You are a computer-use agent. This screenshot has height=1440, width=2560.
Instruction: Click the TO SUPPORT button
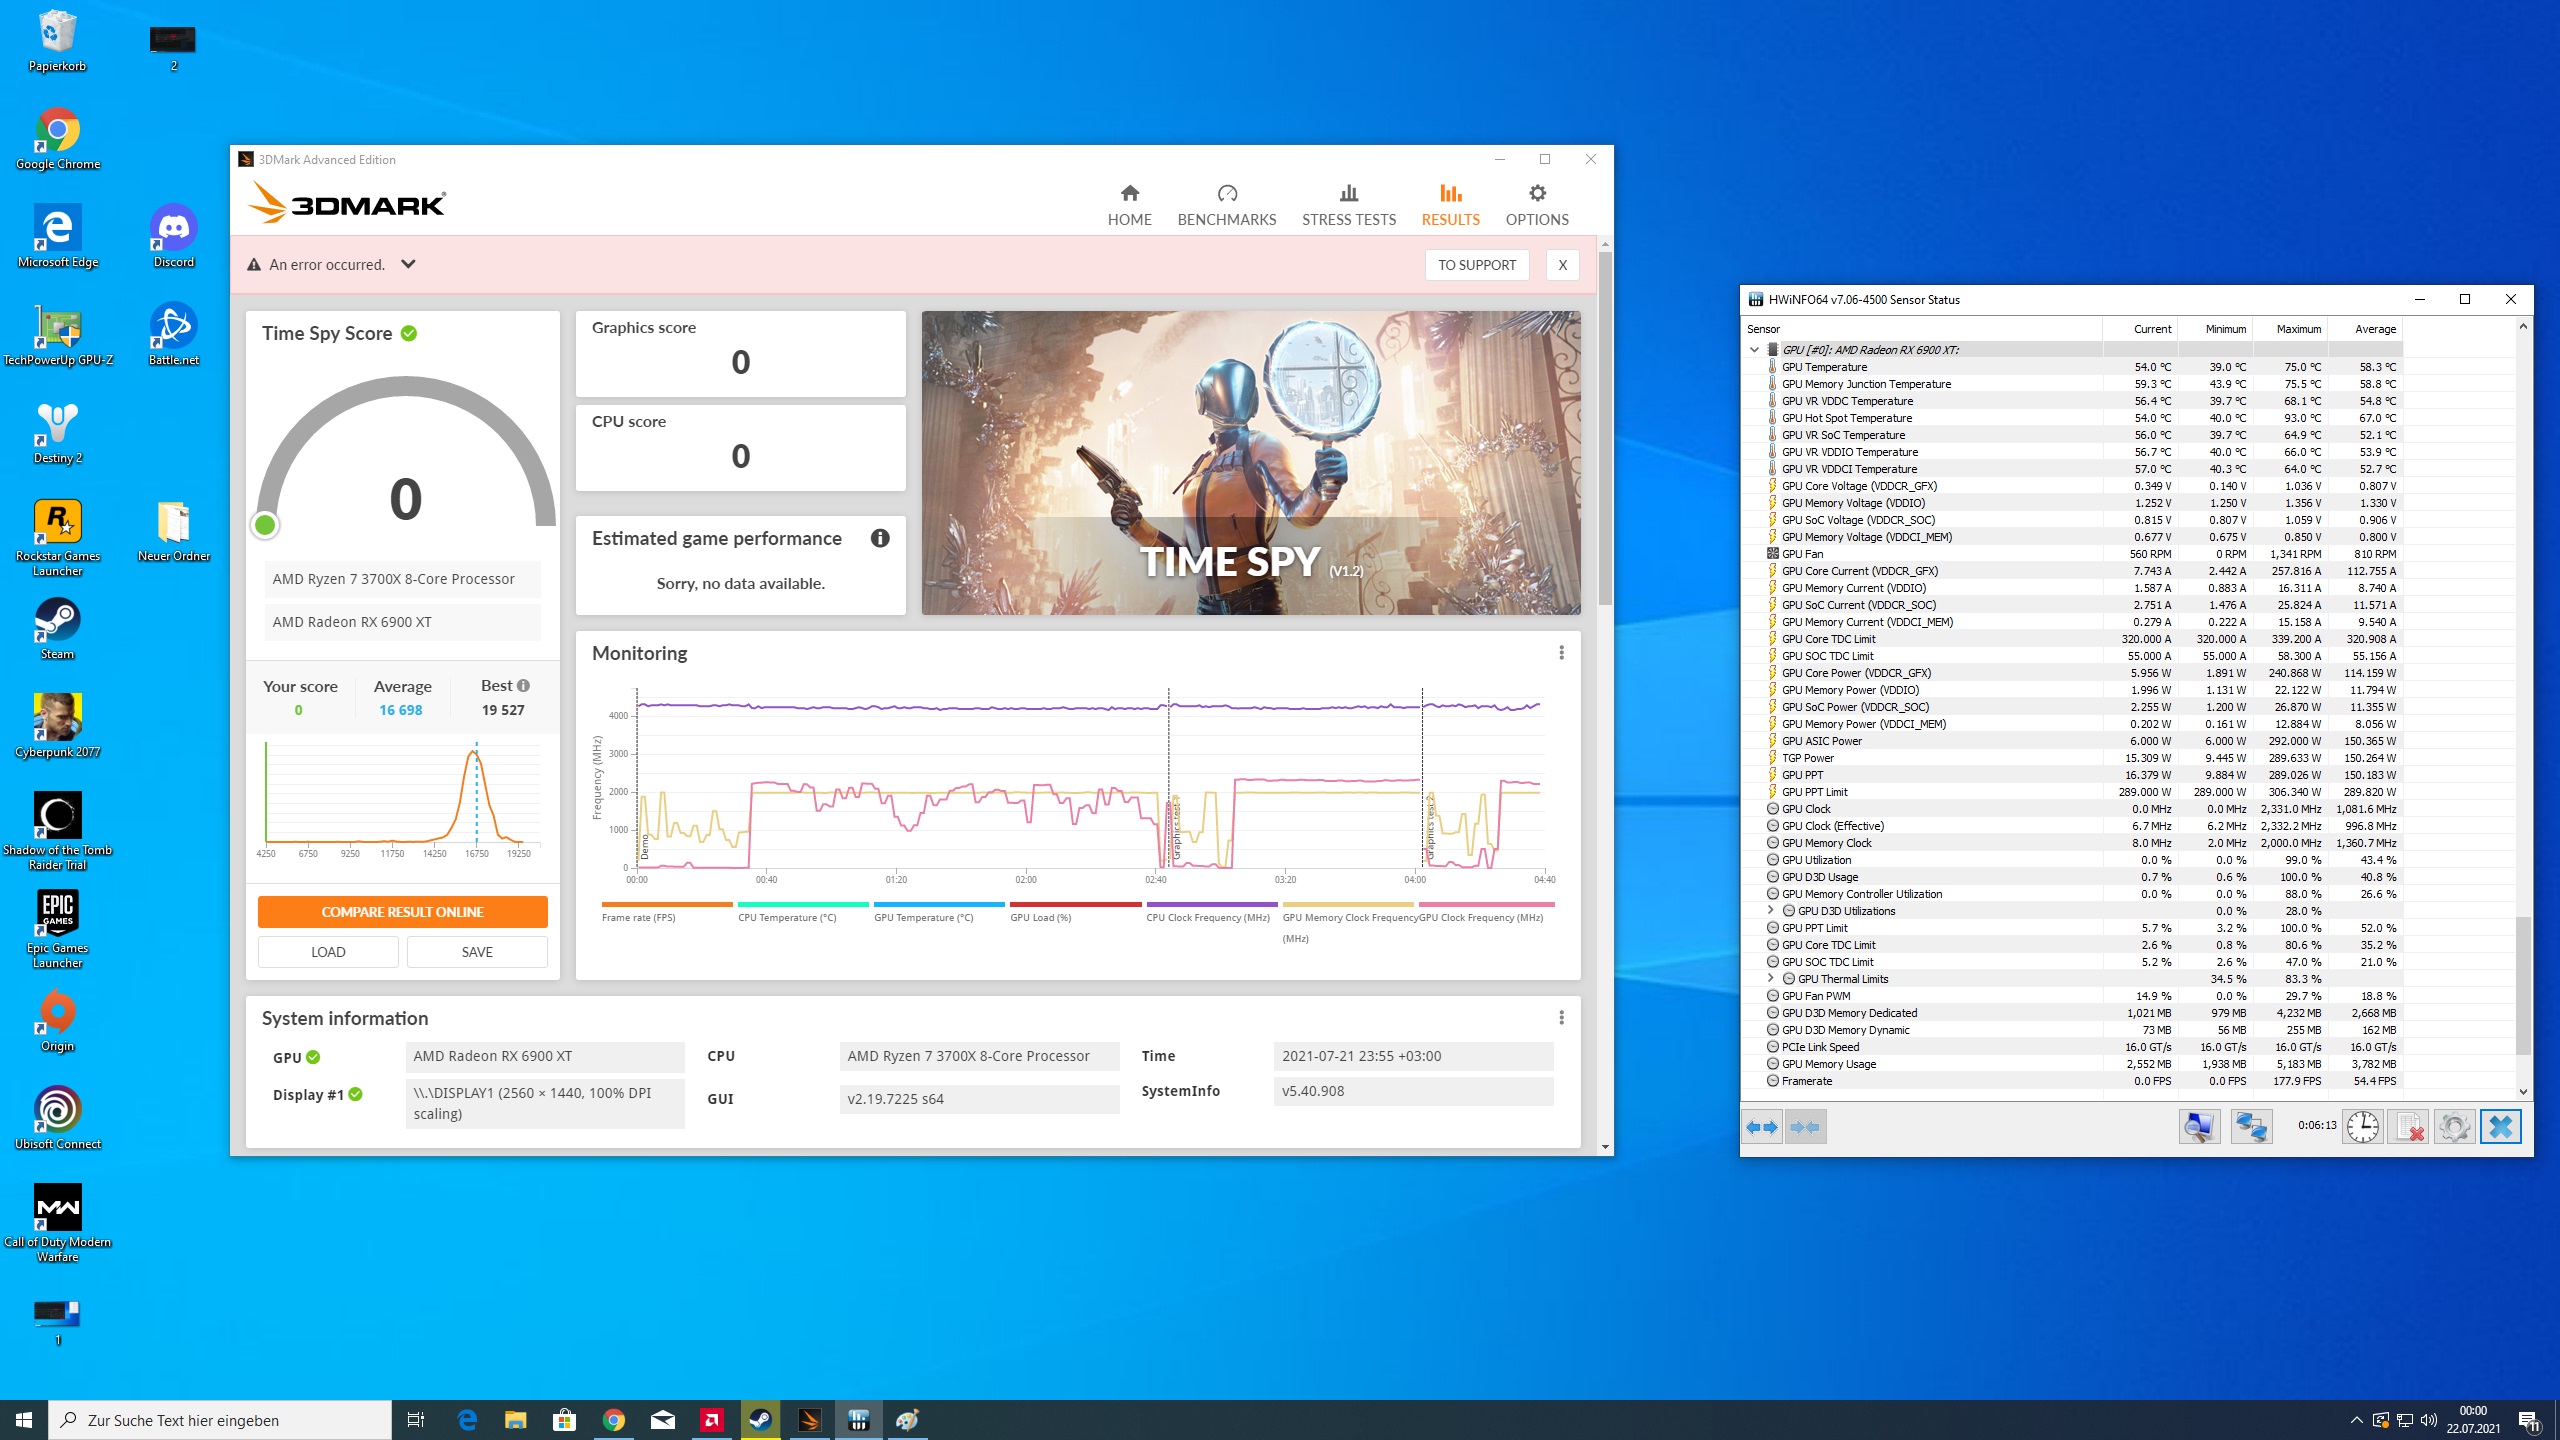pos(1476,265)
